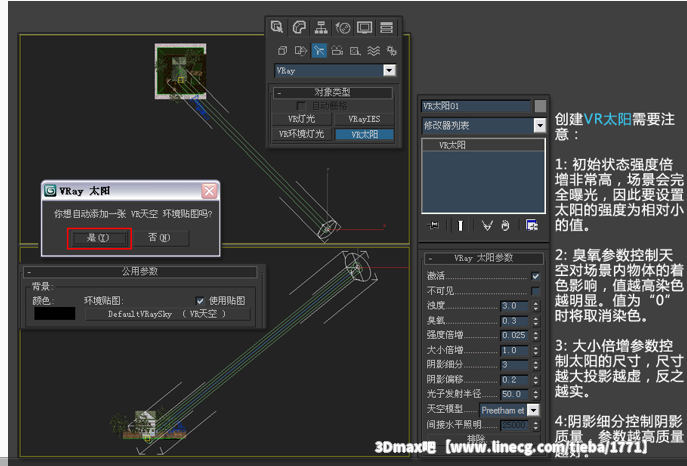Toggle the 激活 checkbox

tap(535, 276)
